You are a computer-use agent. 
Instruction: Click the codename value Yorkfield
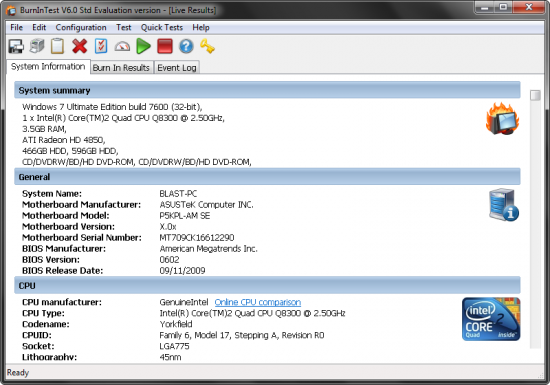tap(176, 324)
